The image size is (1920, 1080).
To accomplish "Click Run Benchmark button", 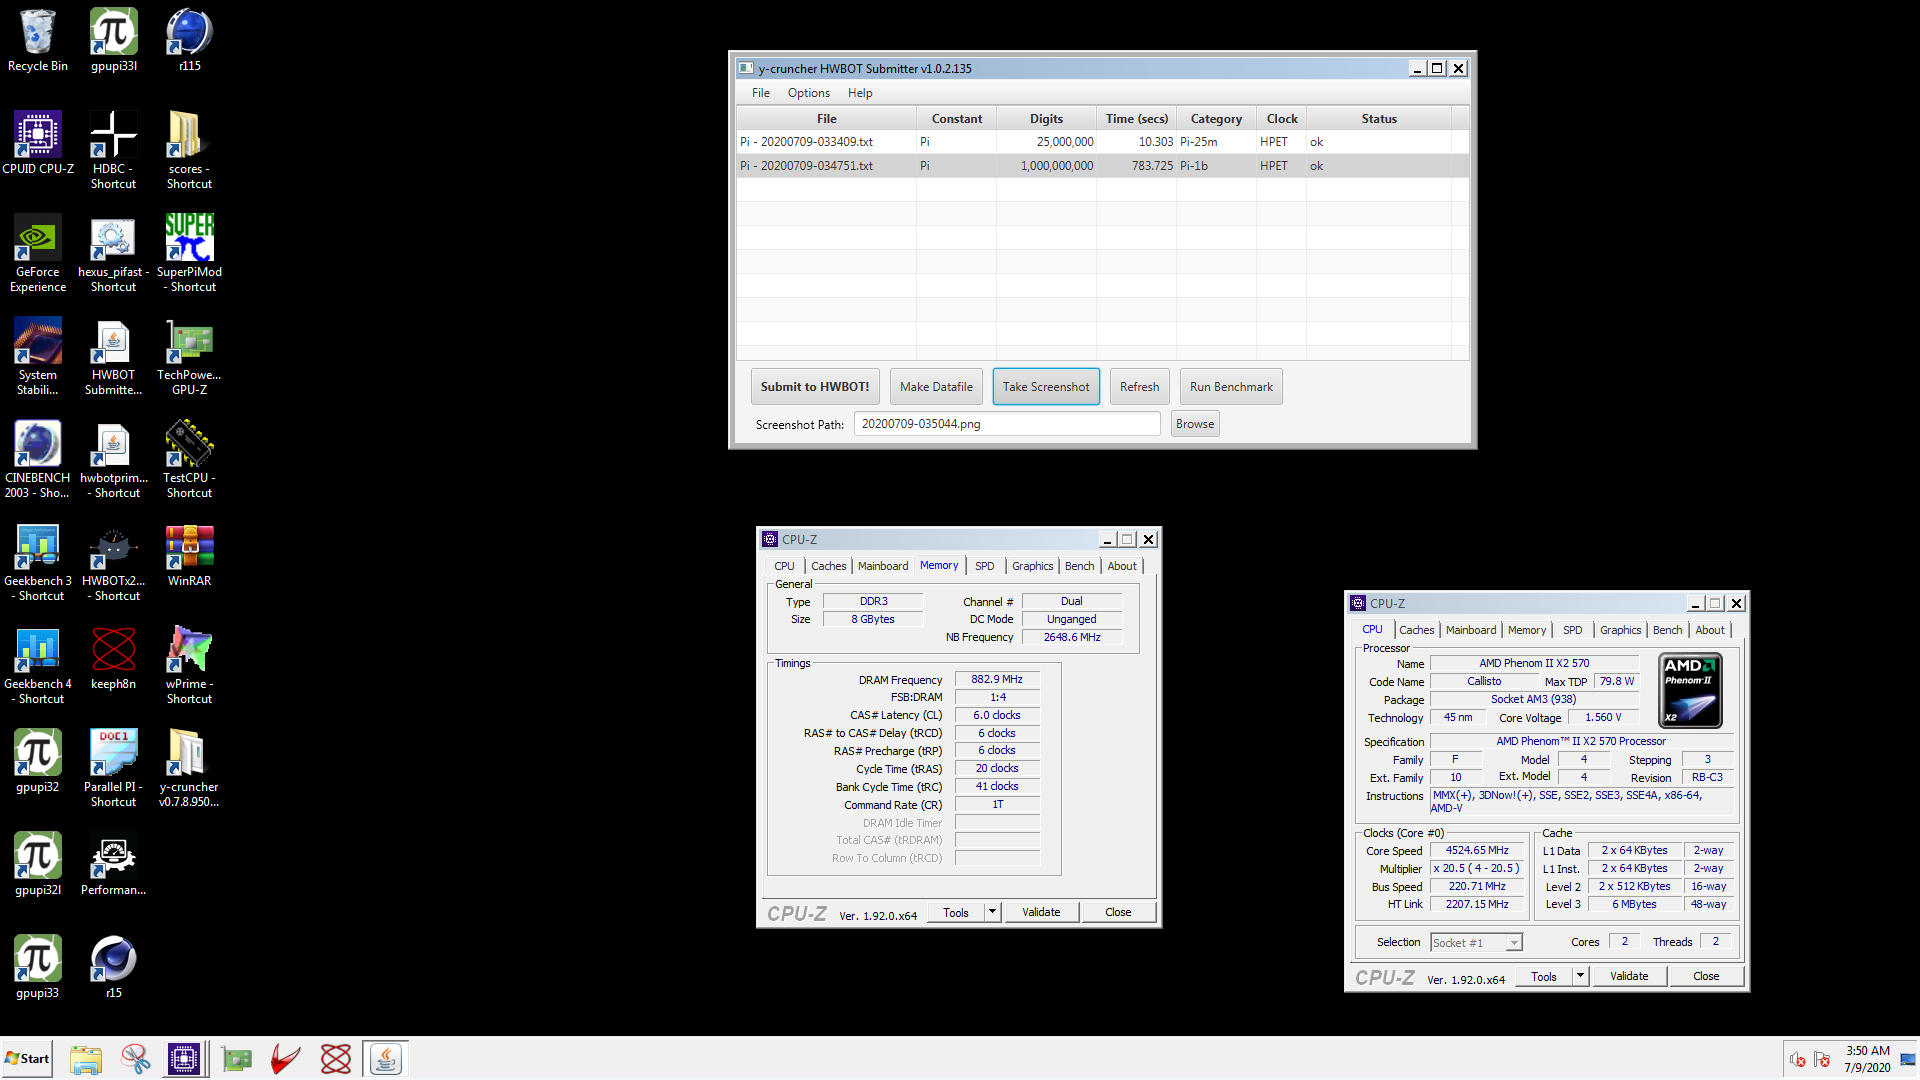I will click(1231, 387).
